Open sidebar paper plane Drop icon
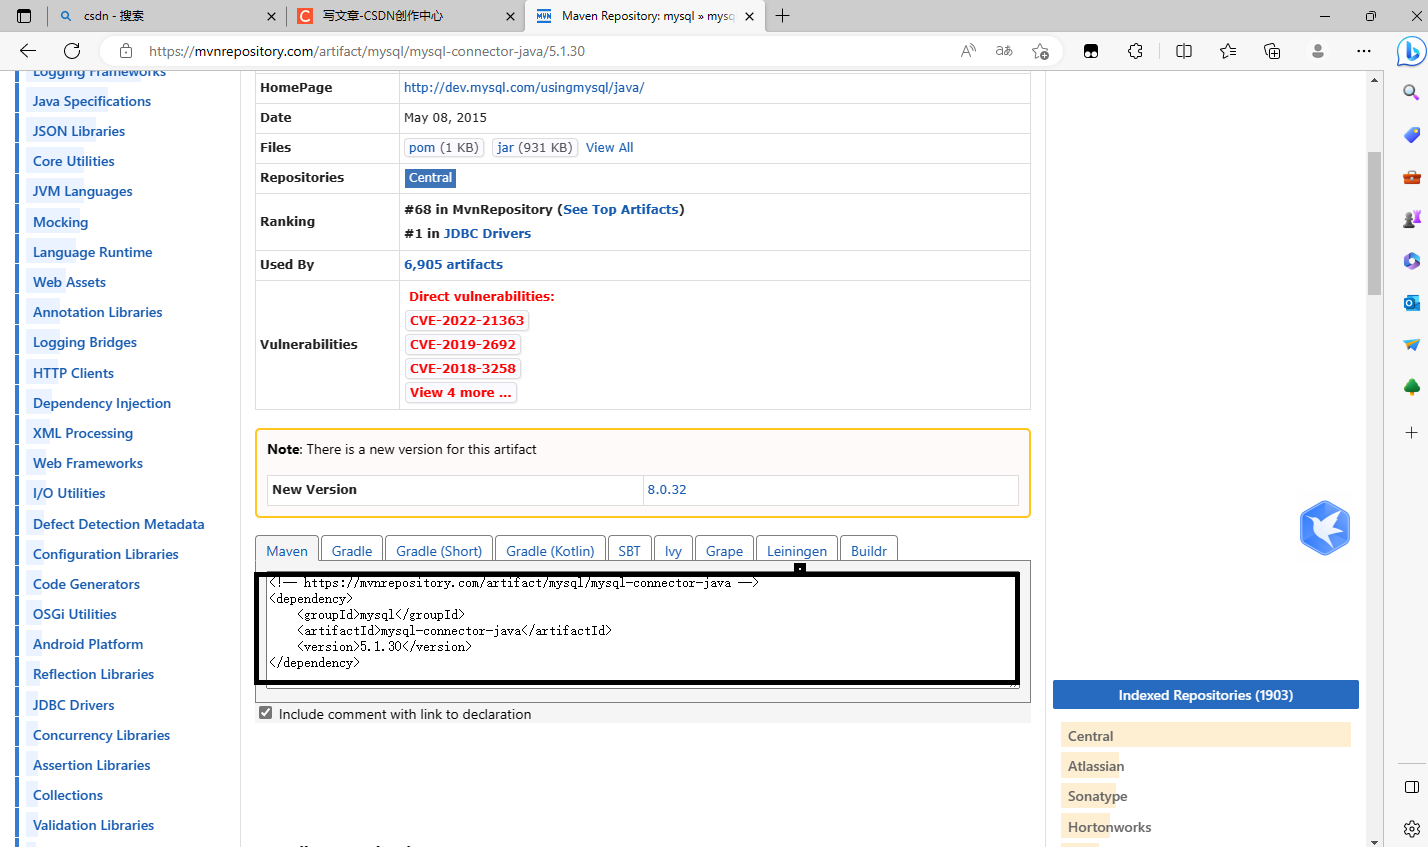Viewport: 1428px width, 847px height. pos(1411,345)
